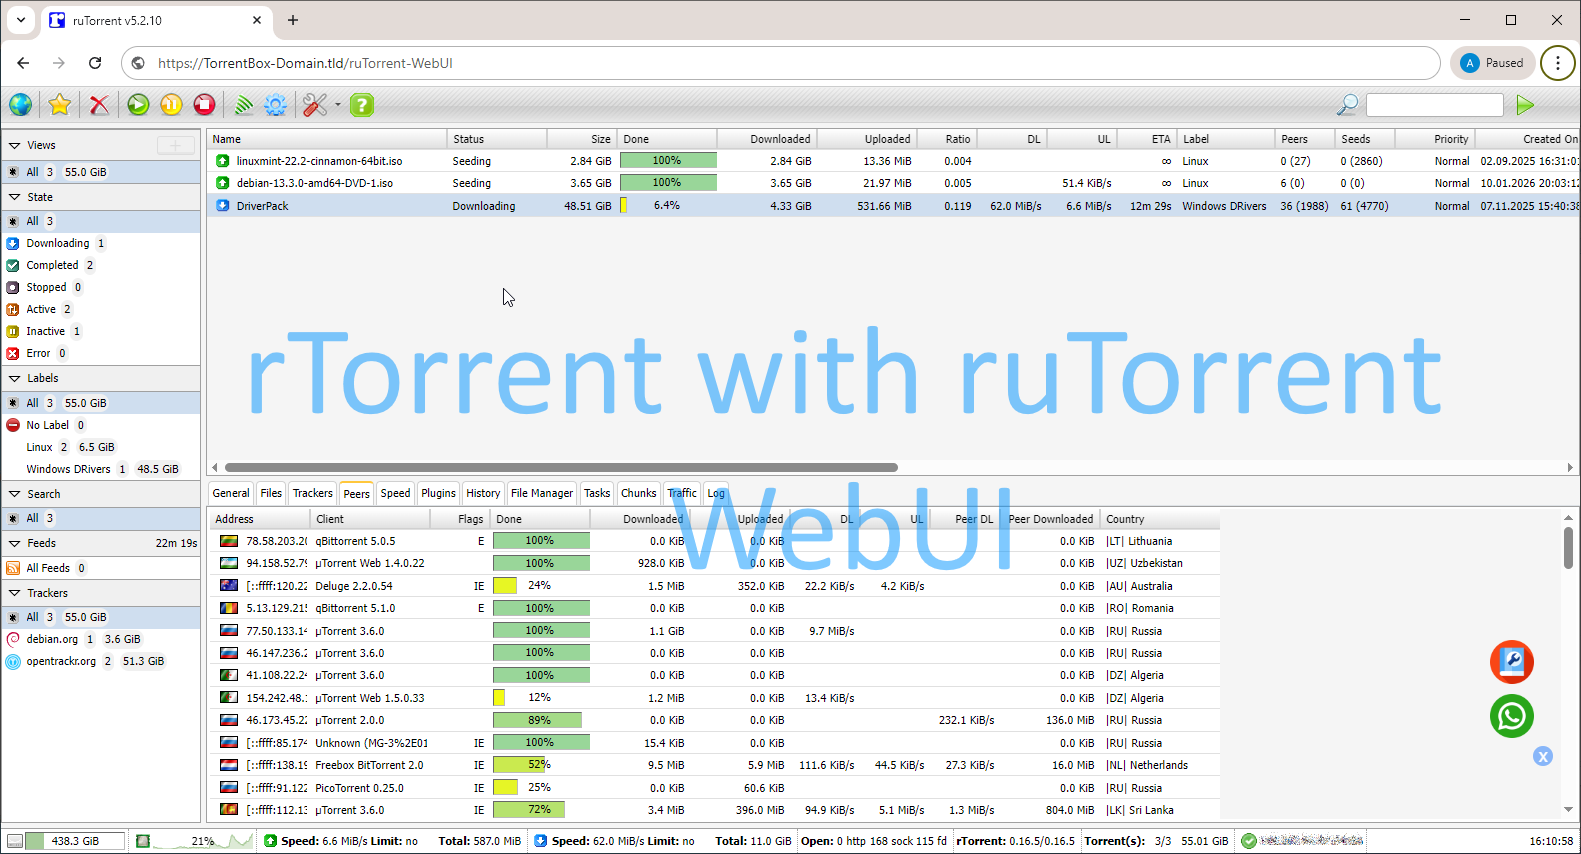Image resolution: width=1581 pixels, height=854 pixels.
Task: Click the yellow star Create Torrent icon
Action: [x=60, y=105]
